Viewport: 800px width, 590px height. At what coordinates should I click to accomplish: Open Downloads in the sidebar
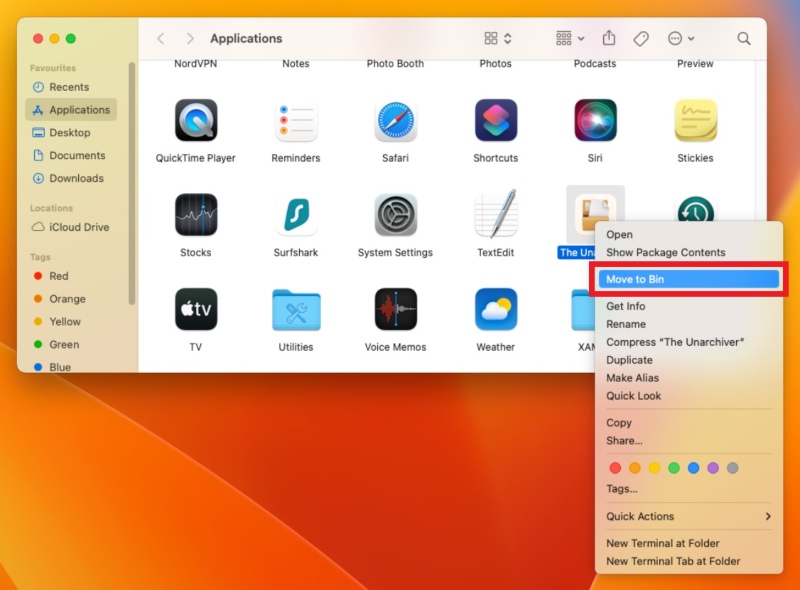pos(71,178)
